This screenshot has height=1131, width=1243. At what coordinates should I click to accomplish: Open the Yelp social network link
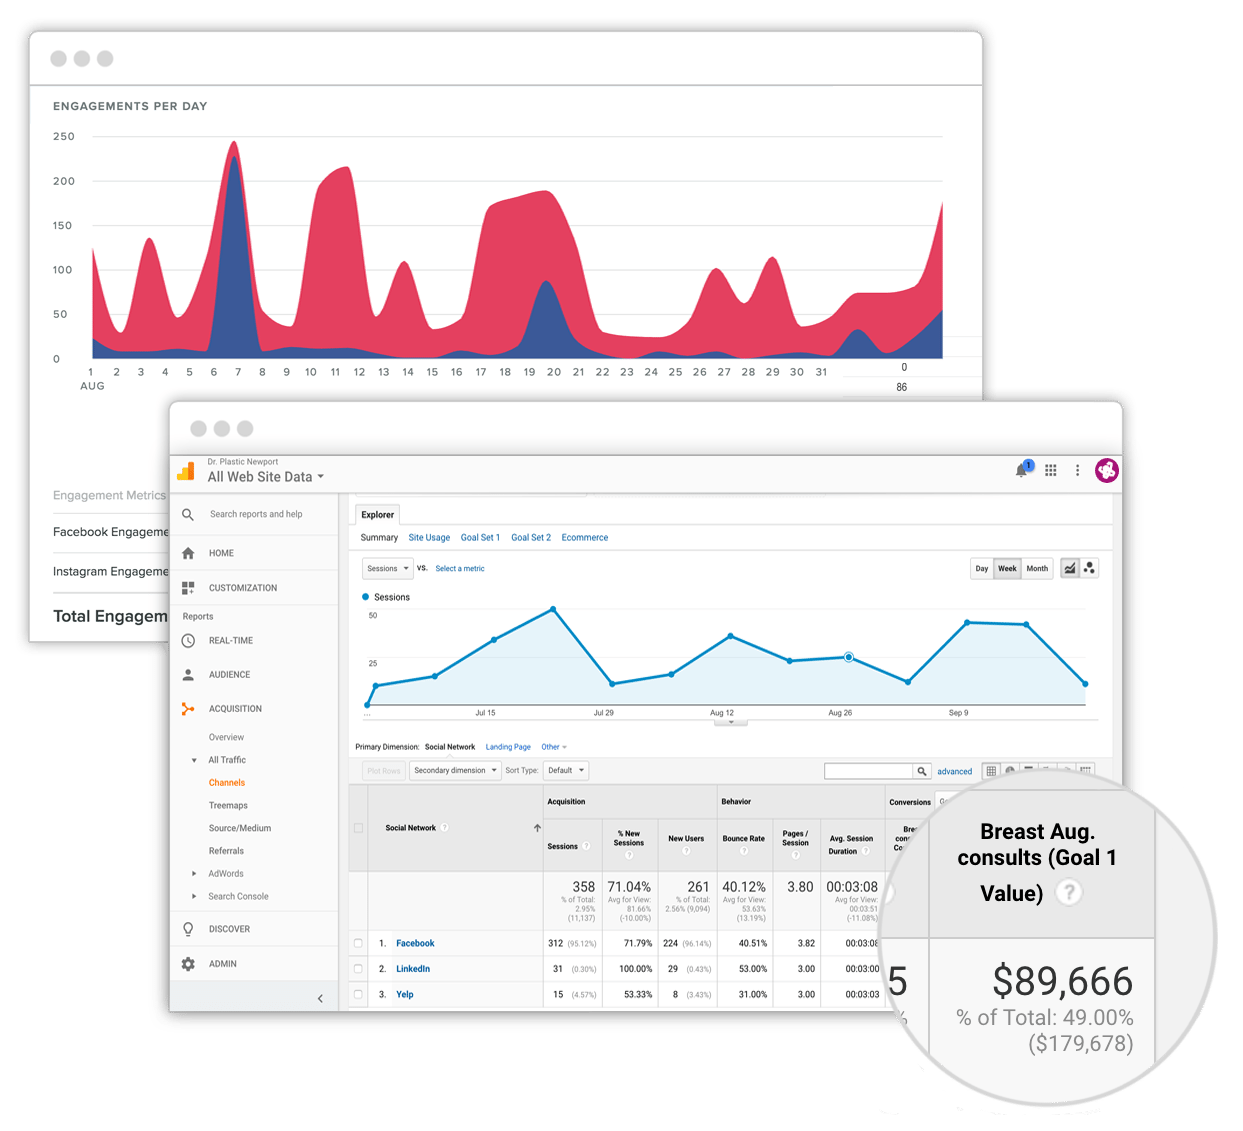405,994
